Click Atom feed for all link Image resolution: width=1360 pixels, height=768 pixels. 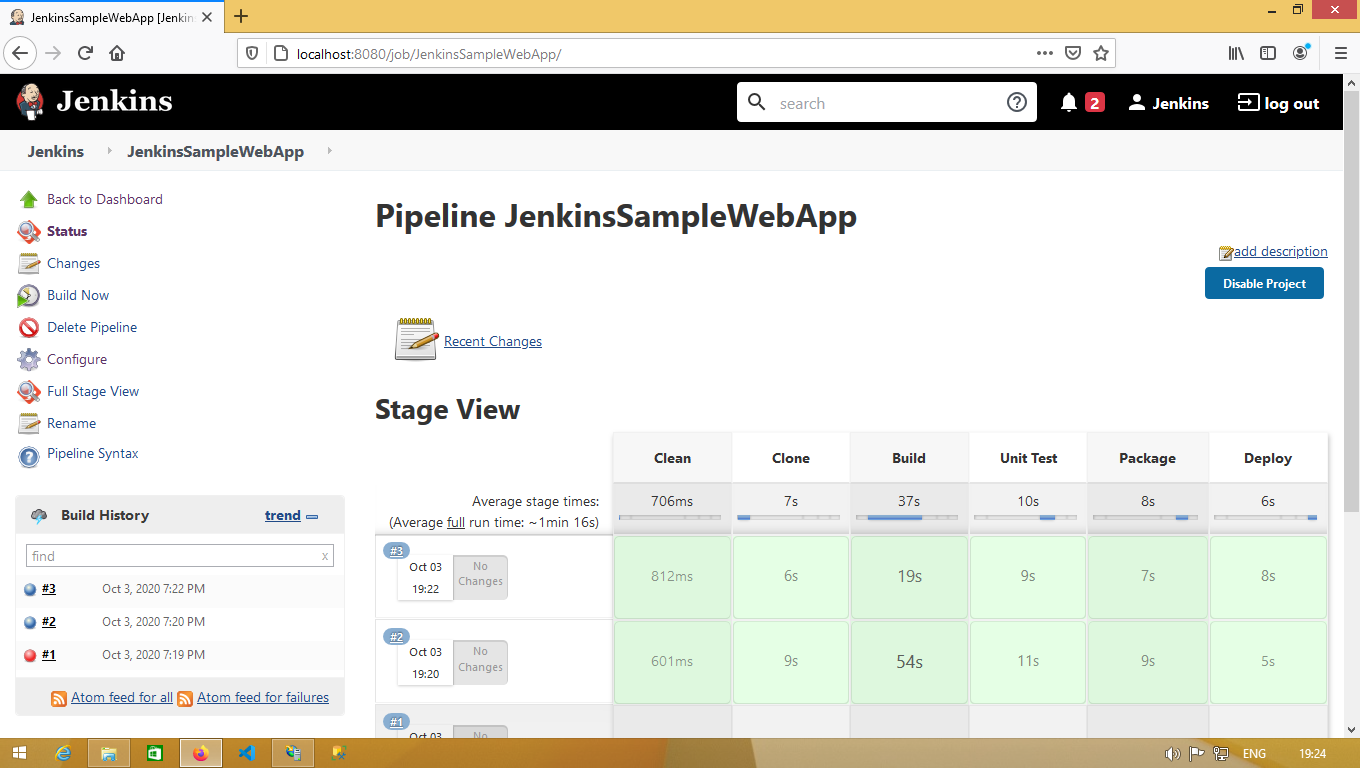[x=122, y=697]
